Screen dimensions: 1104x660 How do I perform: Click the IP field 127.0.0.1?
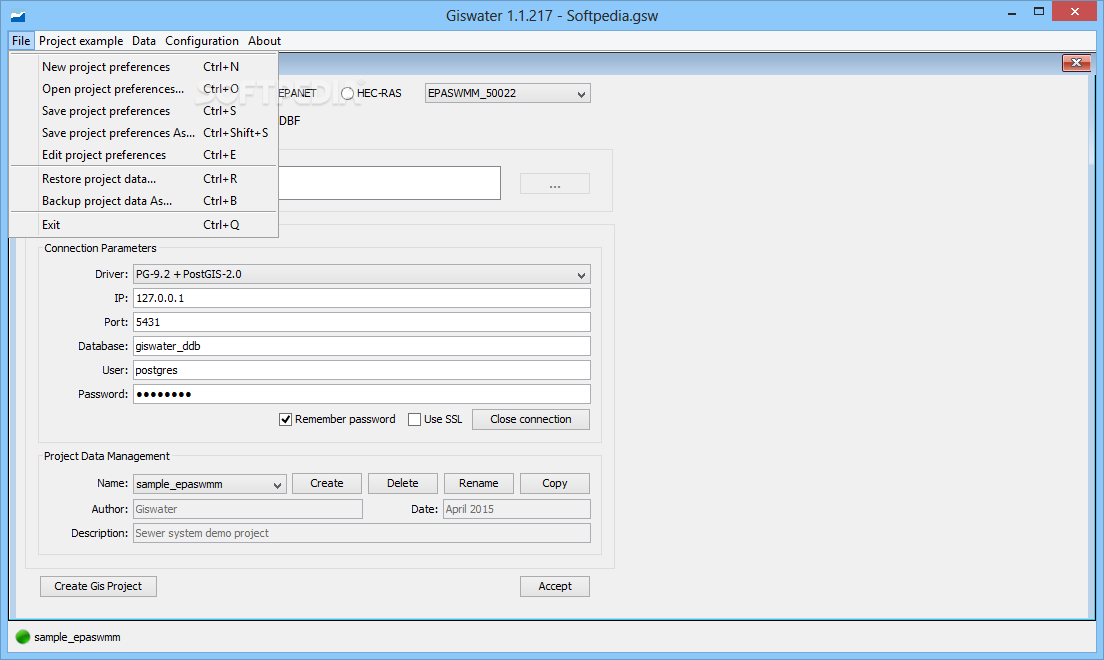pos(362,298)
